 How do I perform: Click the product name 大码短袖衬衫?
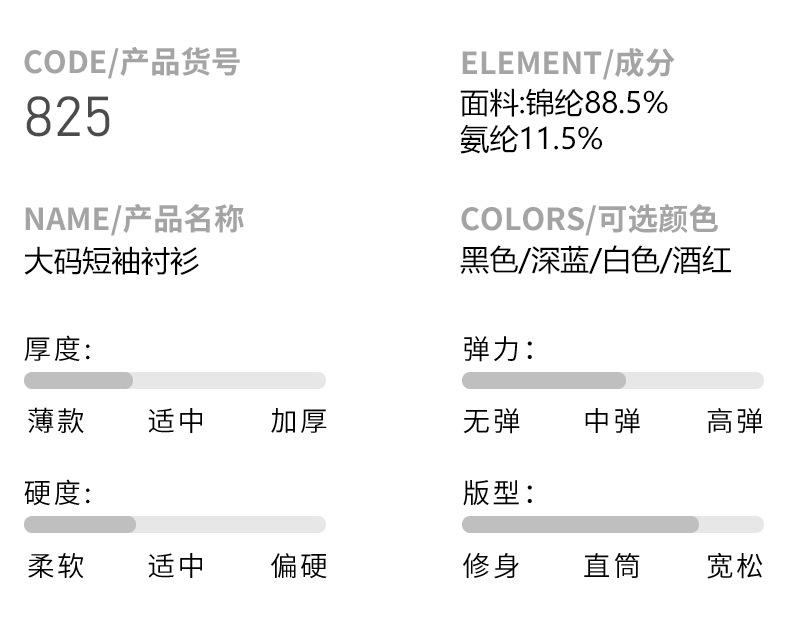[x=111, y=261]
